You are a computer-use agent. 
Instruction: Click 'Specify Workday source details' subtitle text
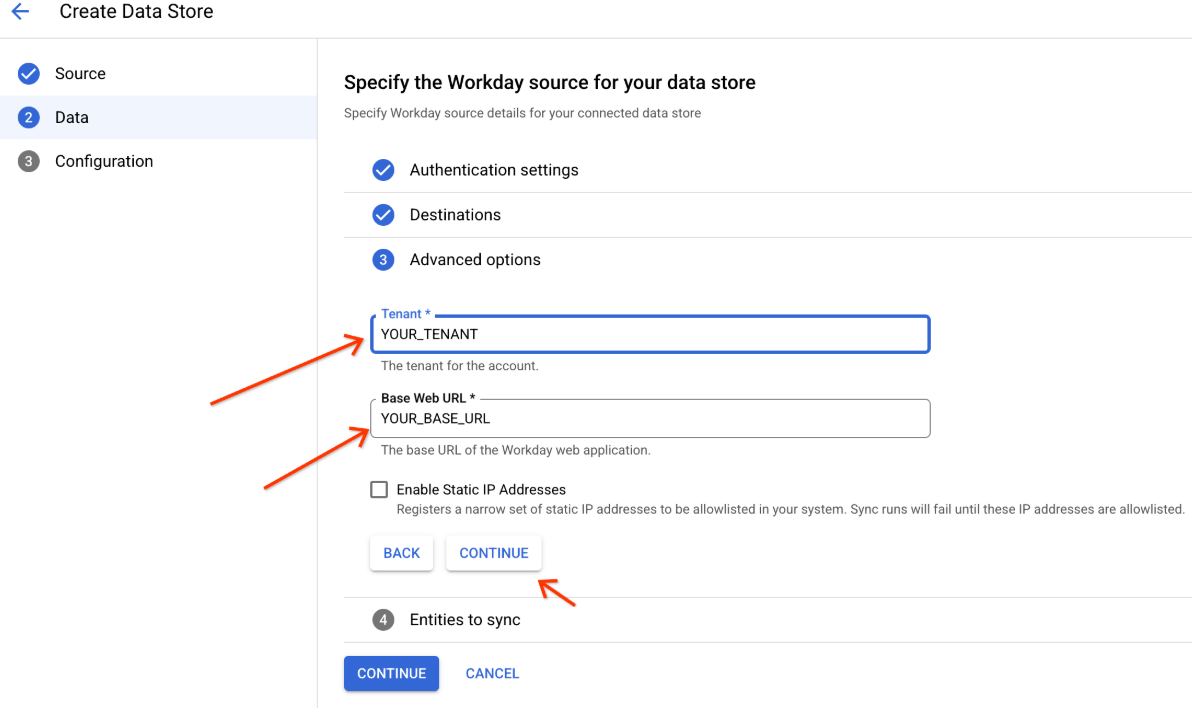tap(522, 113)
